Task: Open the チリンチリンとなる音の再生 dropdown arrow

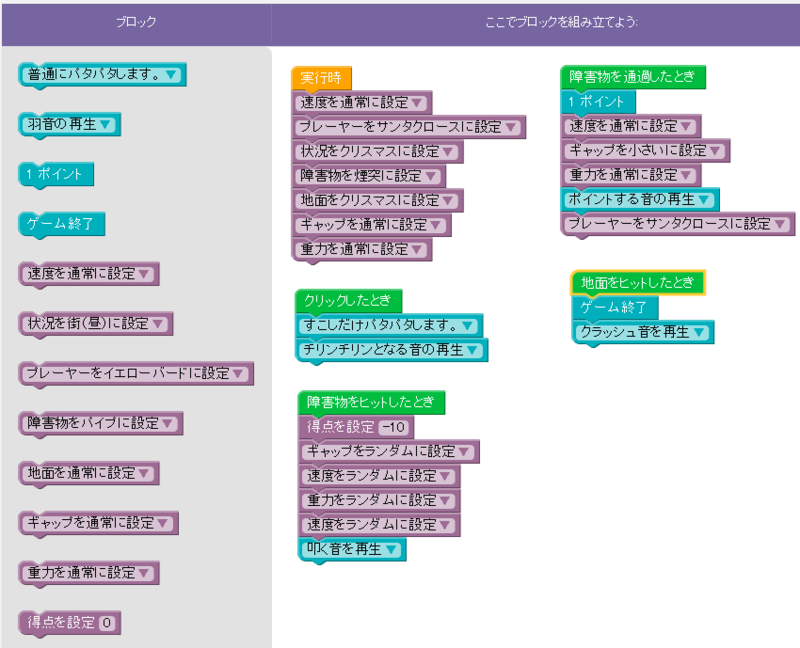Action: (472, 350)
